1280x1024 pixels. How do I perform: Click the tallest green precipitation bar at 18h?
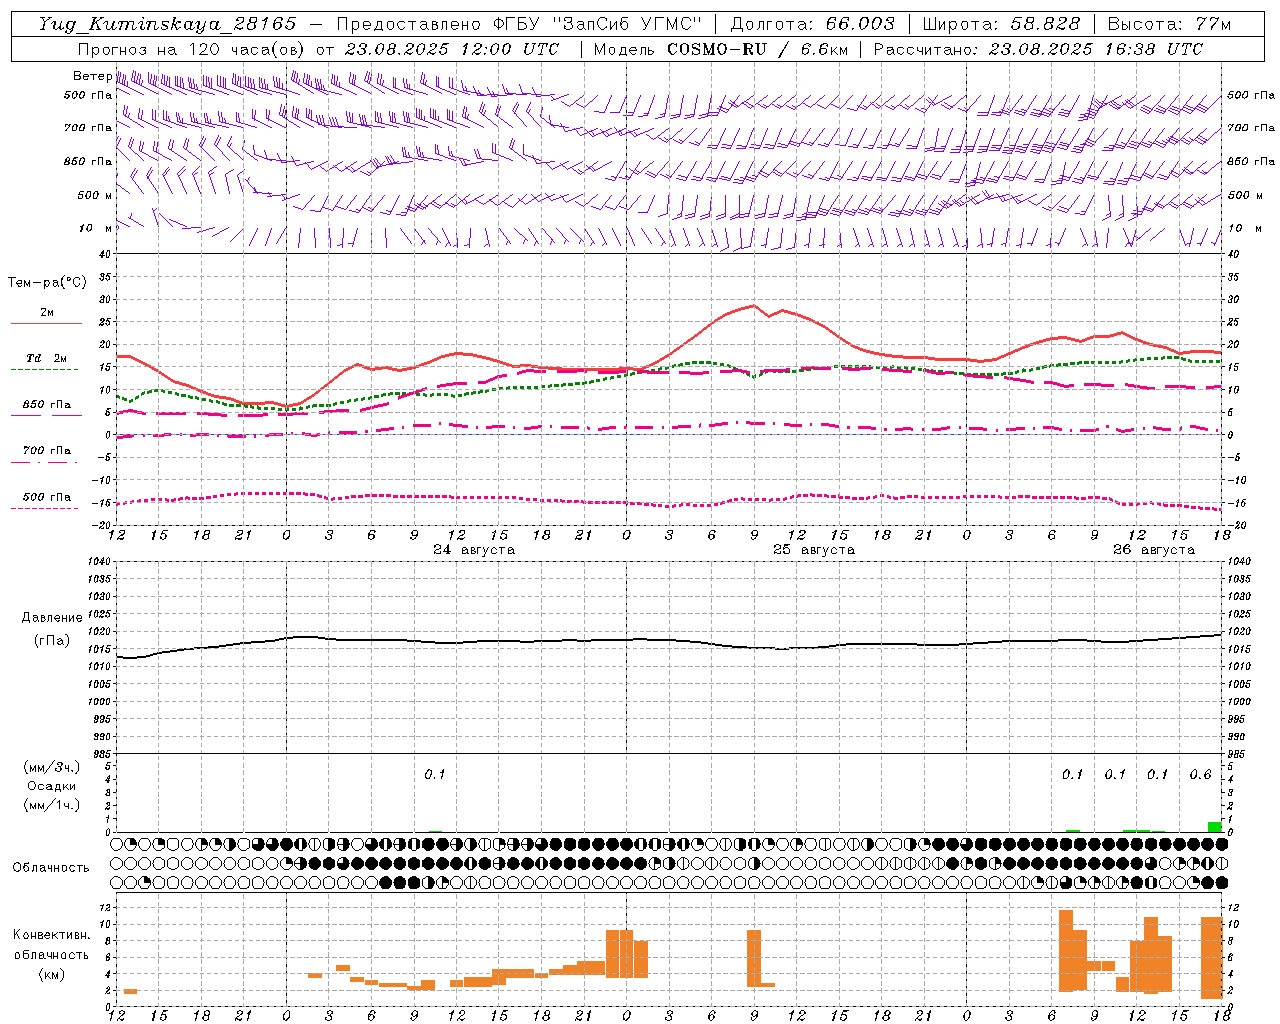[x=1215, y=827]
